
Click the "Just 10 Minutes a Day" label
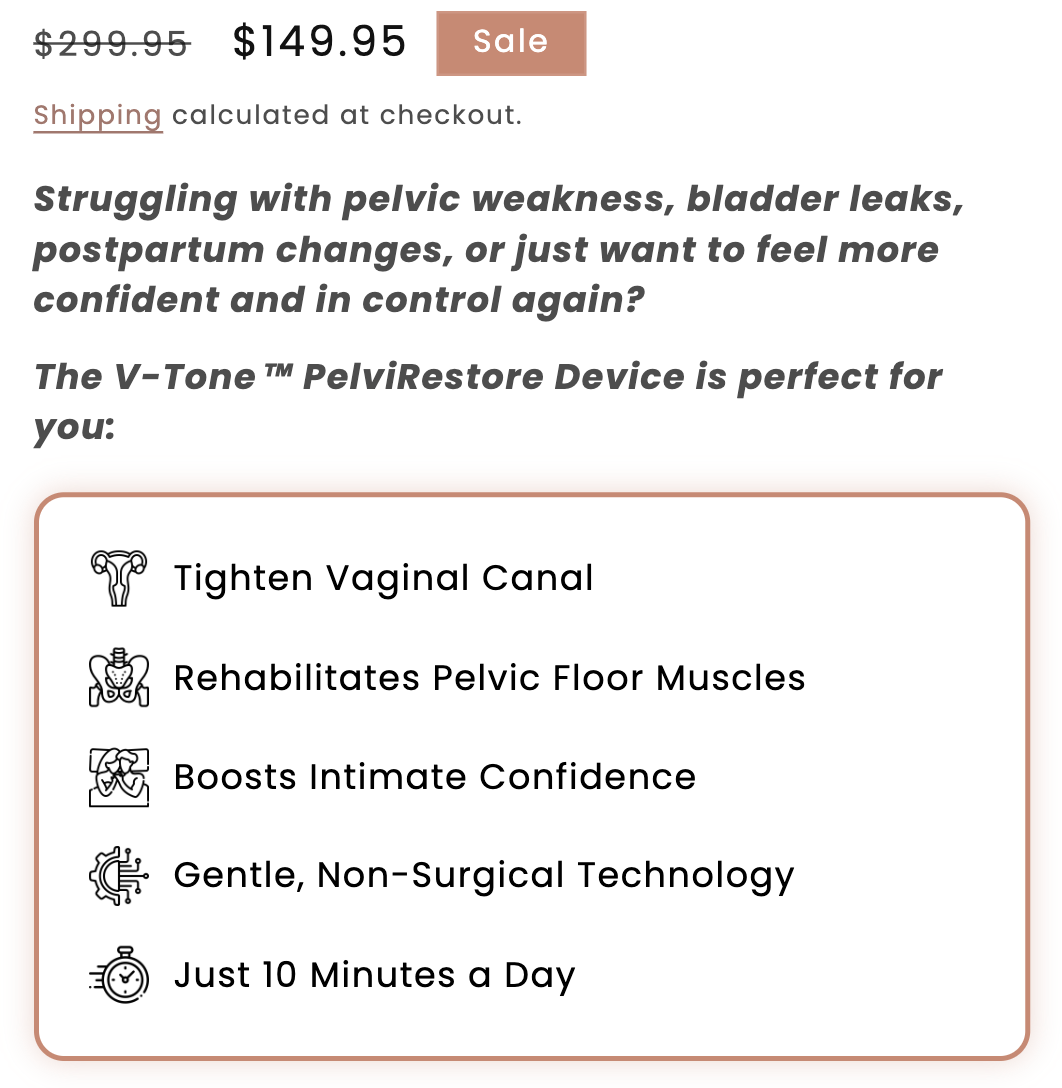pos(375,975)
